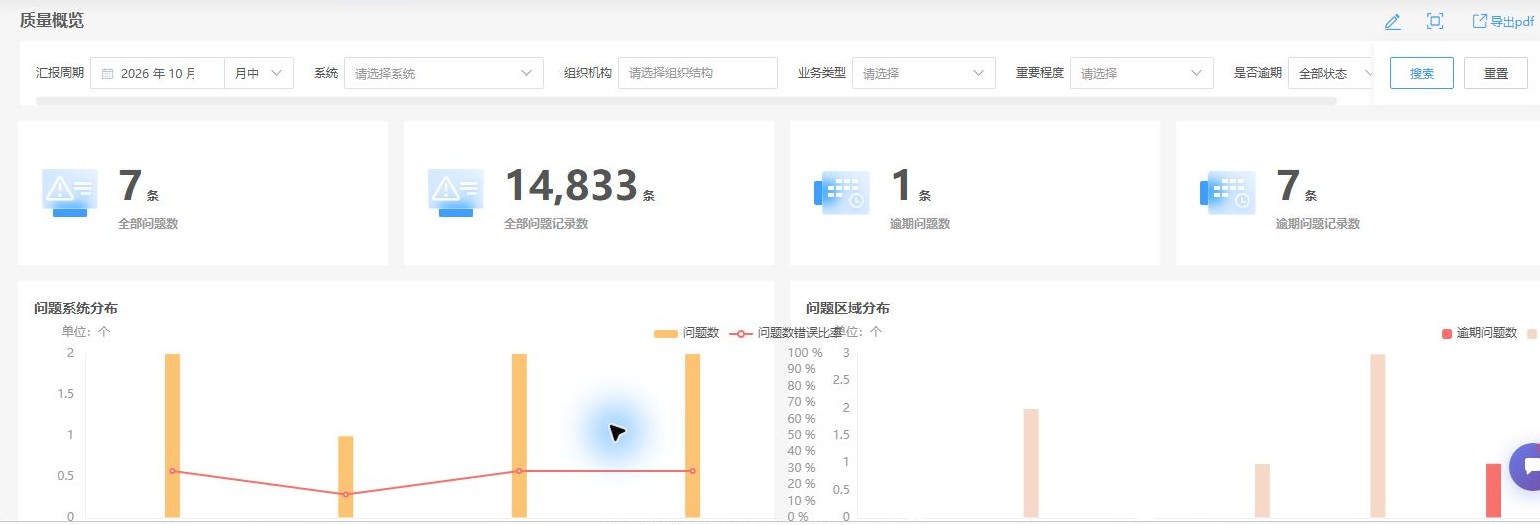1540x525 pixels.
Task: Click the 搜索 button
Action: [x=1422, y=73]
